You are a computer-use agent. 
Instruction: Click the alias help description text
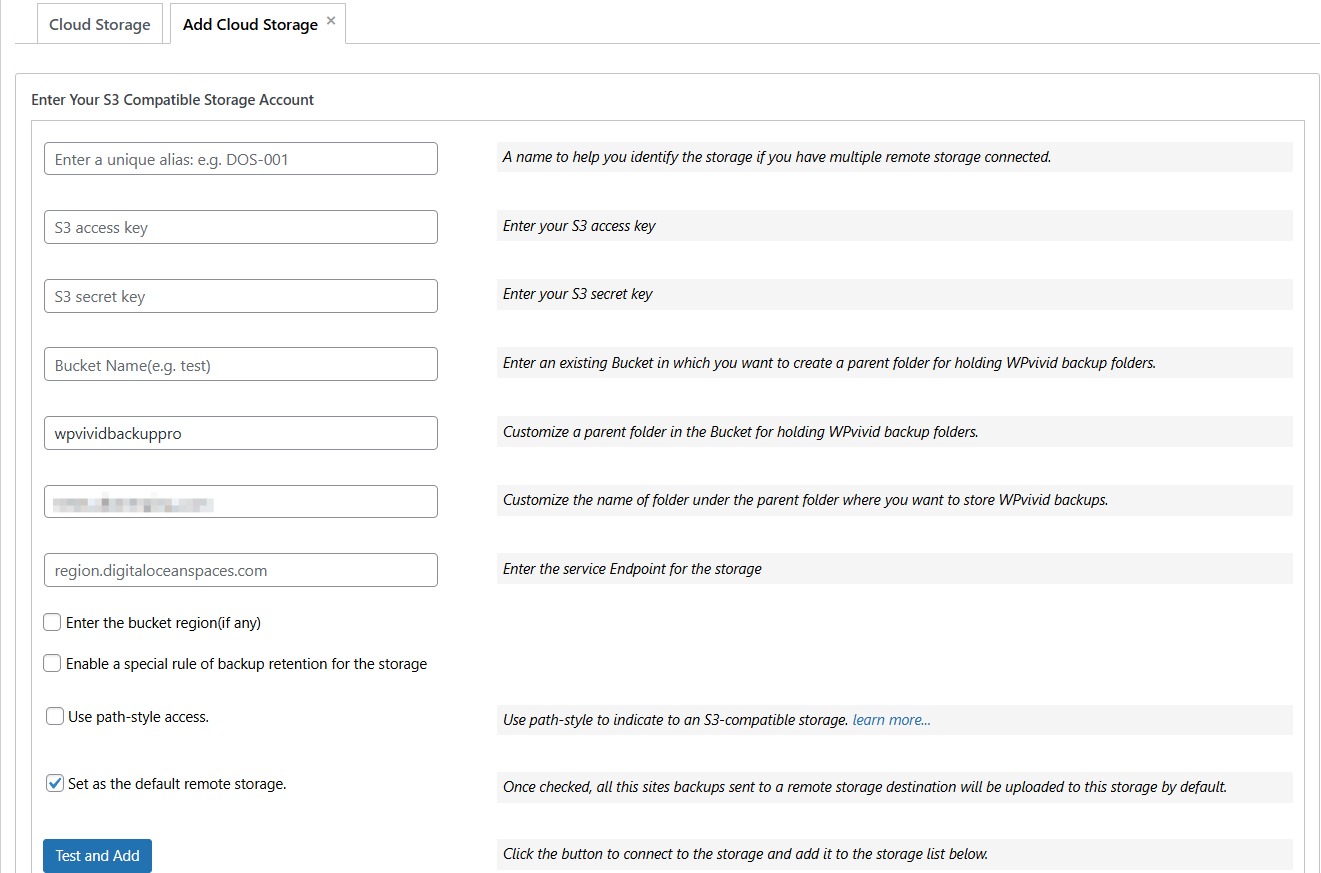pyautogui.click(x=776, y=157)
